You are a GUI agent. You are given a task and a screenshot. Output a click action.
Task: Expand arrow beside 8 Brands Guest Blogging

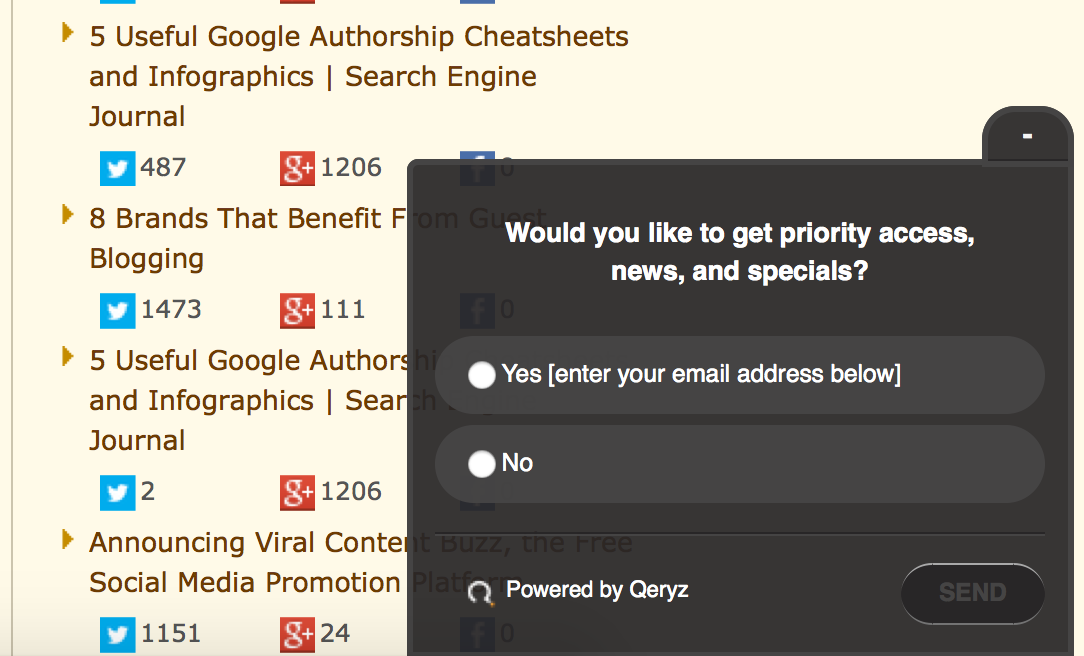coord(68,214)
